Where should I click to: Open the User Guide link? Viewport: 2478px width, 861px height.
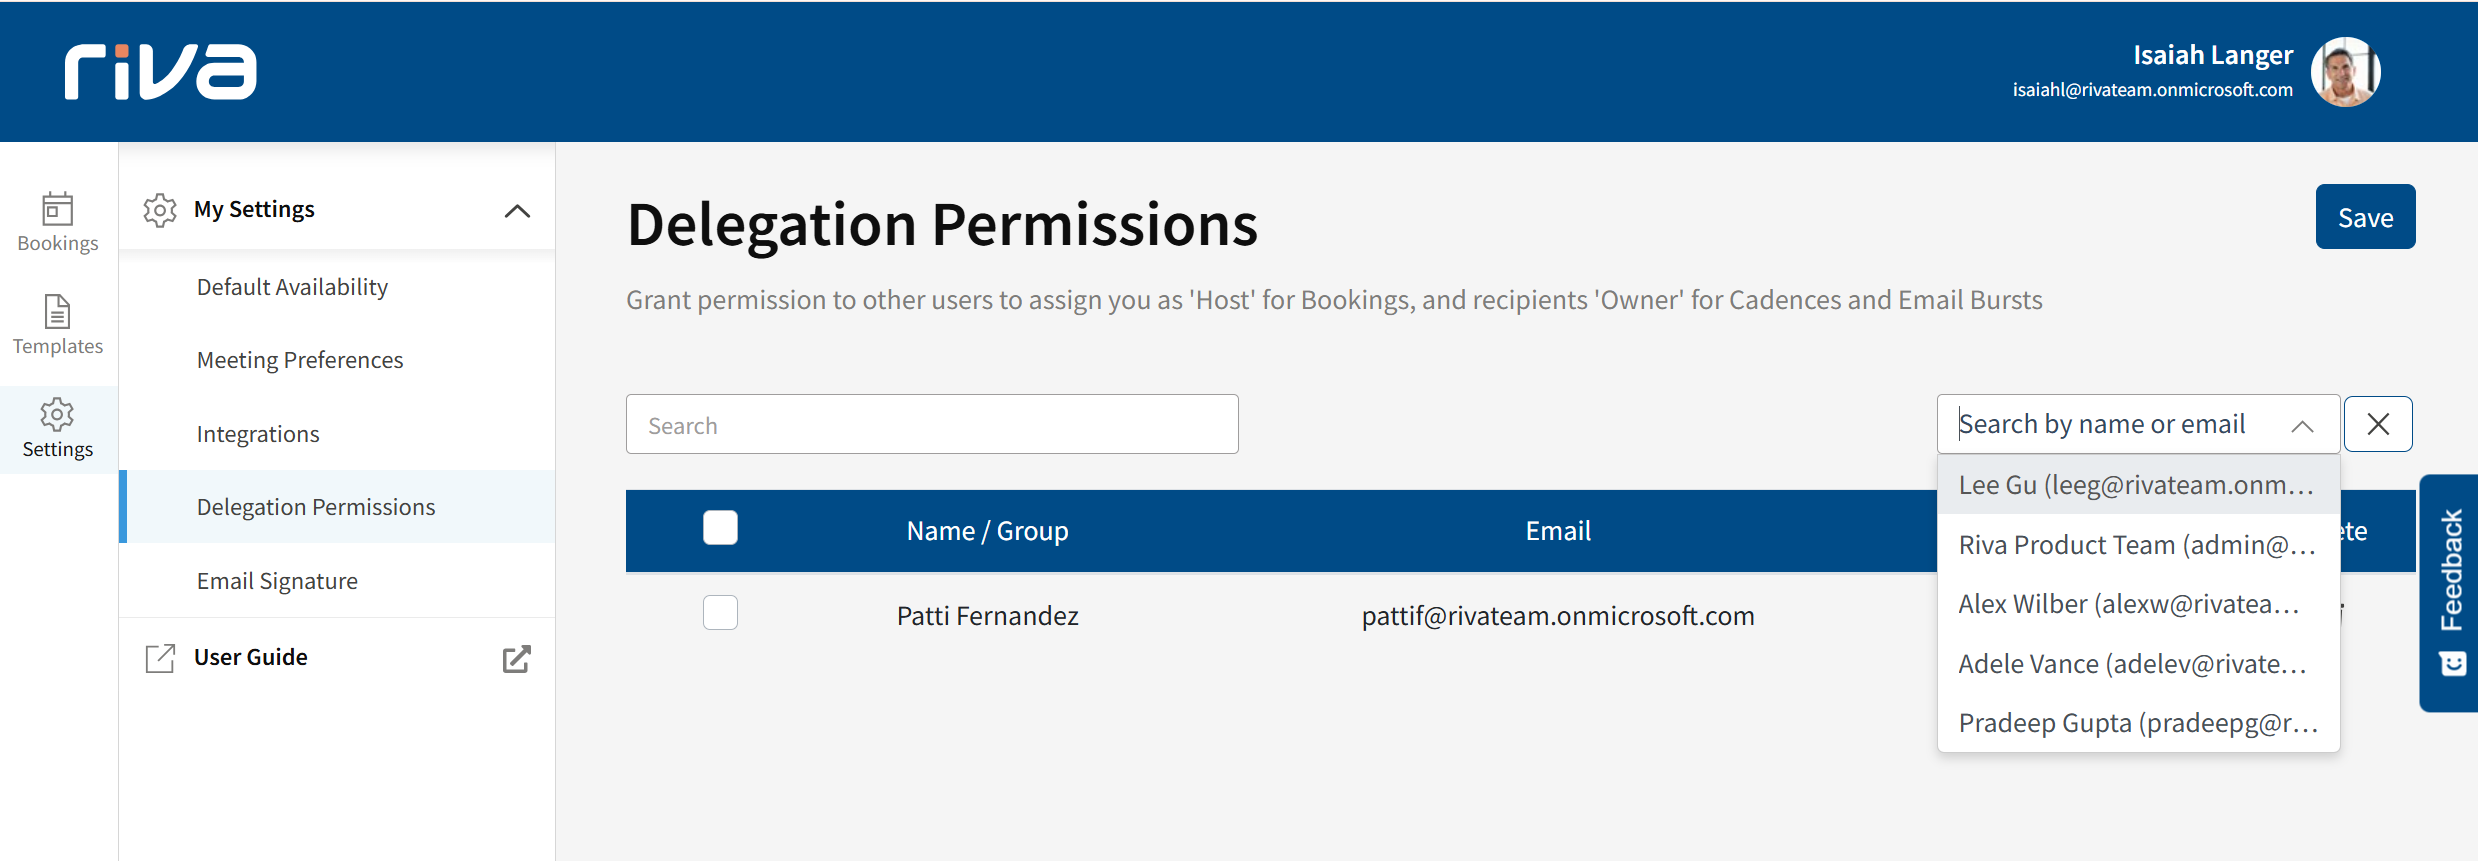[251, 657]
